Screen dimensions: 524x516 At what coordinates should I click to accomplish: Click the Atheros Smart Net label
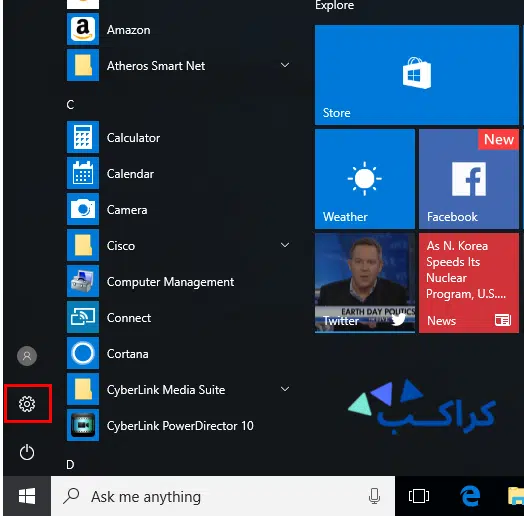click(x=156, y=66)
